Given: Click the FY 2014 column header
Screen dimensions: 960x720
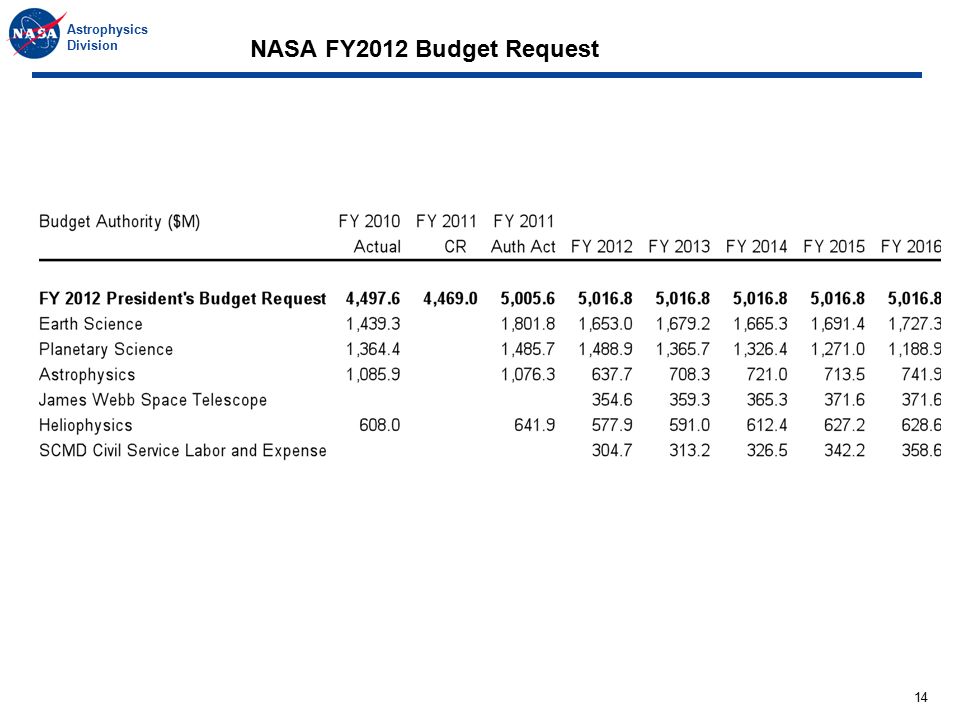Looking at the screenshot, I should 756,246.
